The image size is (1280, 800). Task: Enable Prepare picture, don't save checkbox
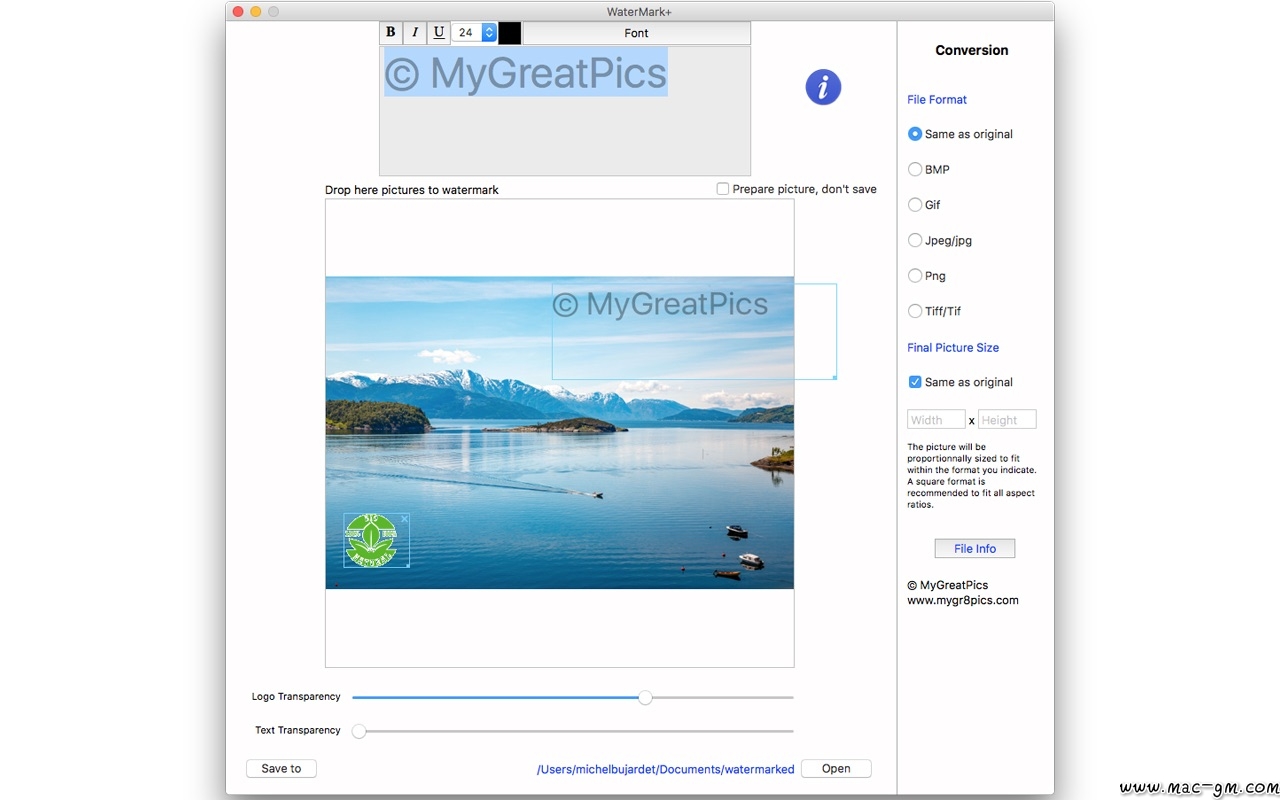coord(723,189)
